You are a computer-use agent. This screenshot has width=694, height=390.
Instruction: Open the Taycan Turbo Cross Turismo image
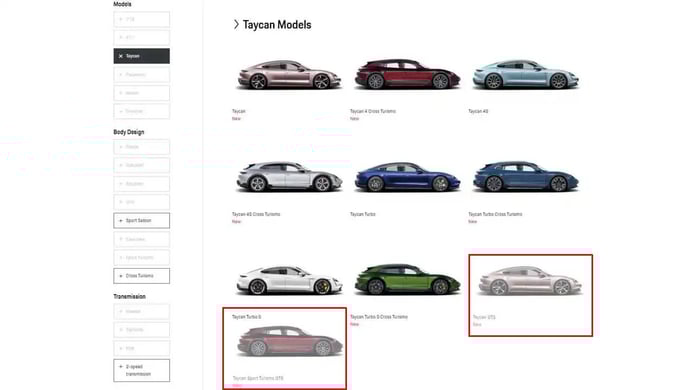[525, 177]
